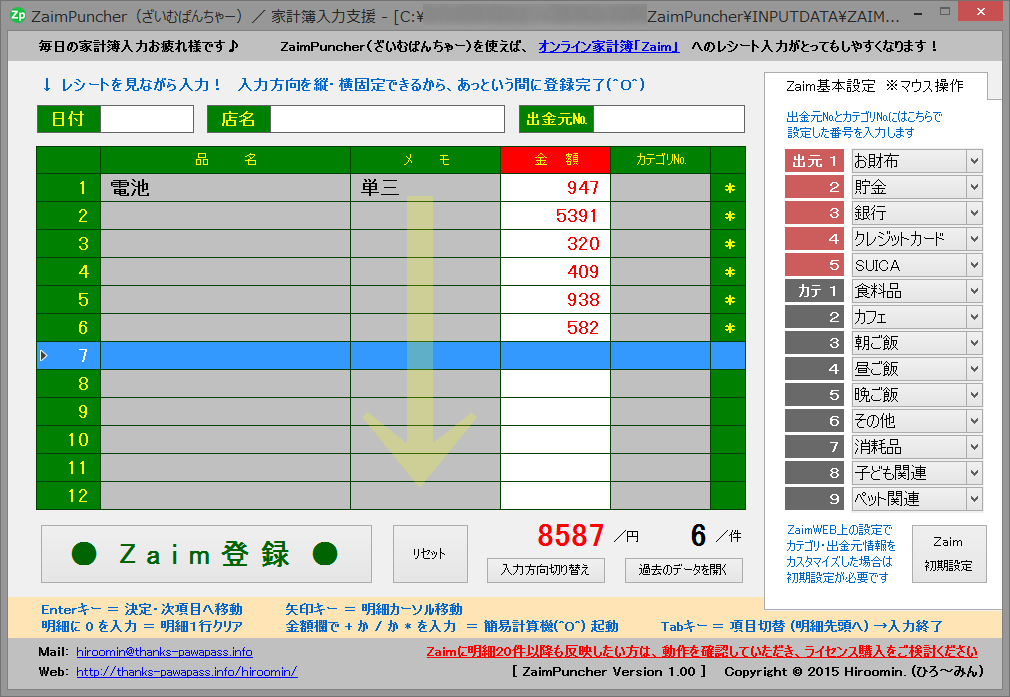The image size is (1010, 697).
Task: Click the asterisk marker in row 4
Action: point(729,272)
